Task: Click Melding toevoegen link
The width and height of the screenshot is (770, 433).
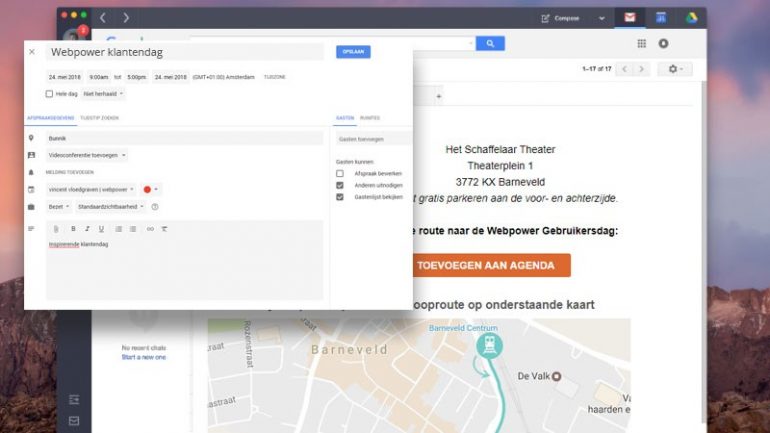Action: point(70,172)
